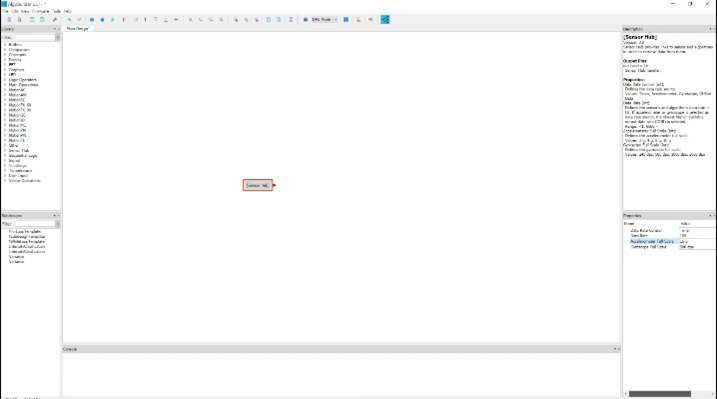Screen dimensions: 717x399
Task: Select For Loop template subdesign
Action: coord(25,232)
